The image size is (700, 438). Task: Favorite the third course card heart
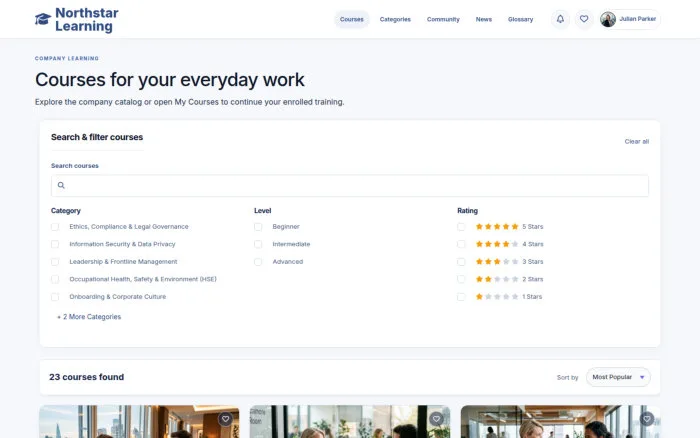647,419
